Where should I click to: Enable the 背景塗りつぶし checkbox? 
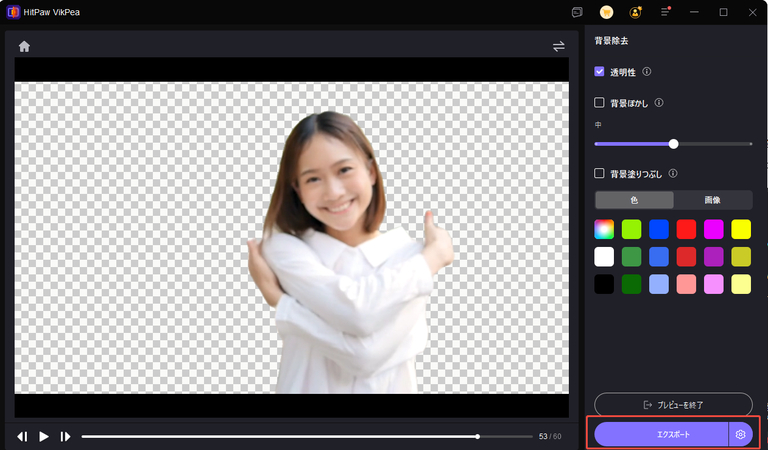(600, 173)
